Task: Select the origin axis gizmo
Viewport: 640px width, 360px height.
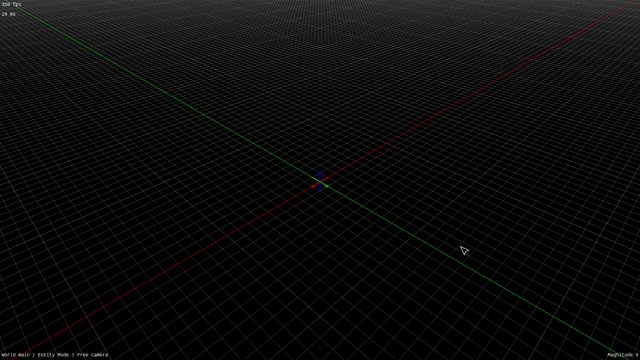Action: pyautogui.click(x=320, y=182)
